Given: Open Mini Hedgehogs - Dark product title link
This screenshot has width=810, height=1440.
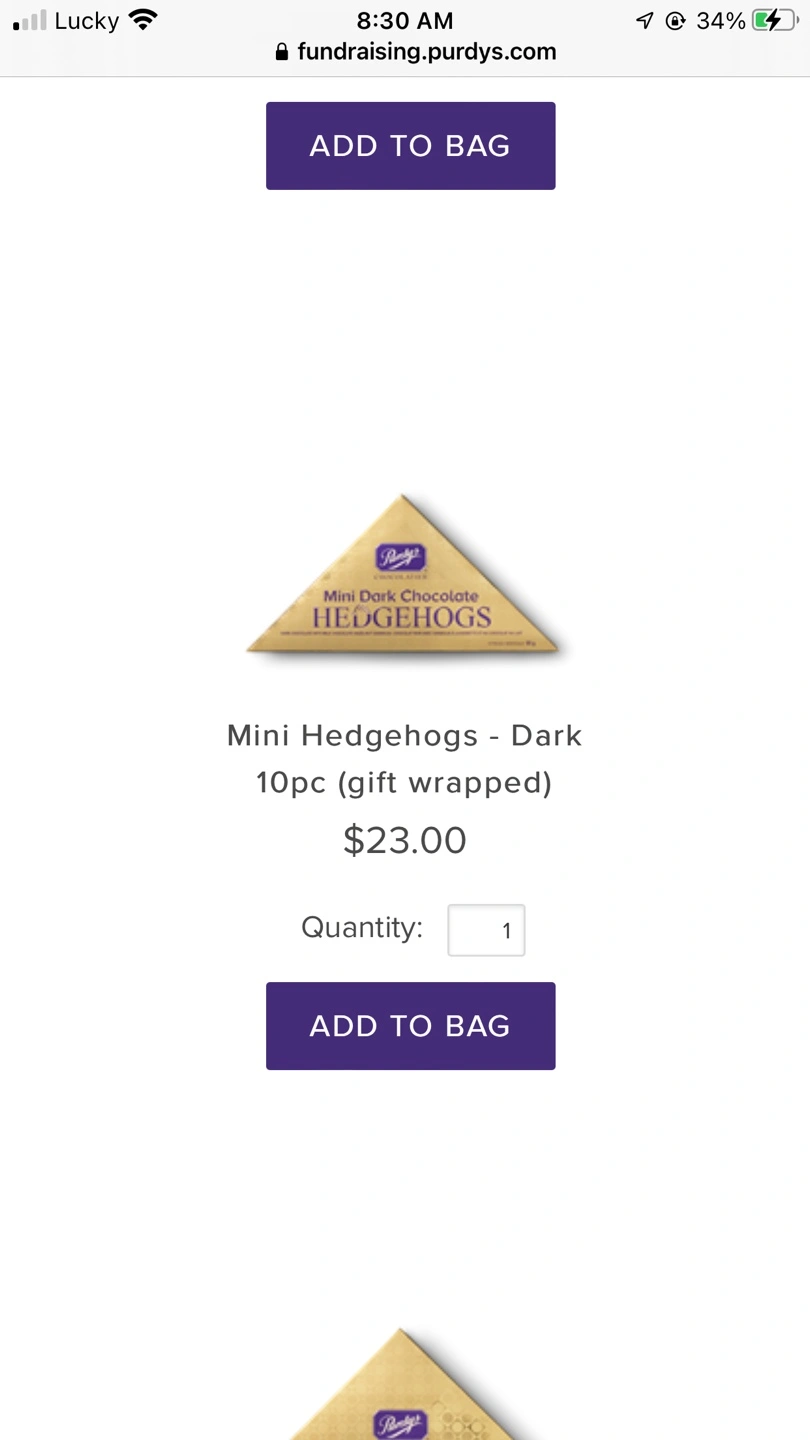Looking at the screenshot, I should [x=405, y=759].
